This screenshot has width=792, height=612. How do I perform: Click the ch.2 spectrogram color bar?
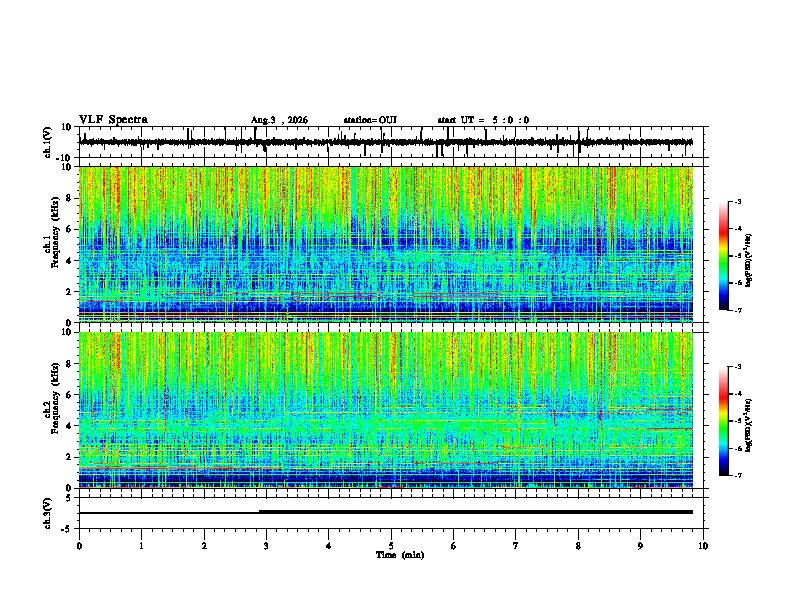723,421
